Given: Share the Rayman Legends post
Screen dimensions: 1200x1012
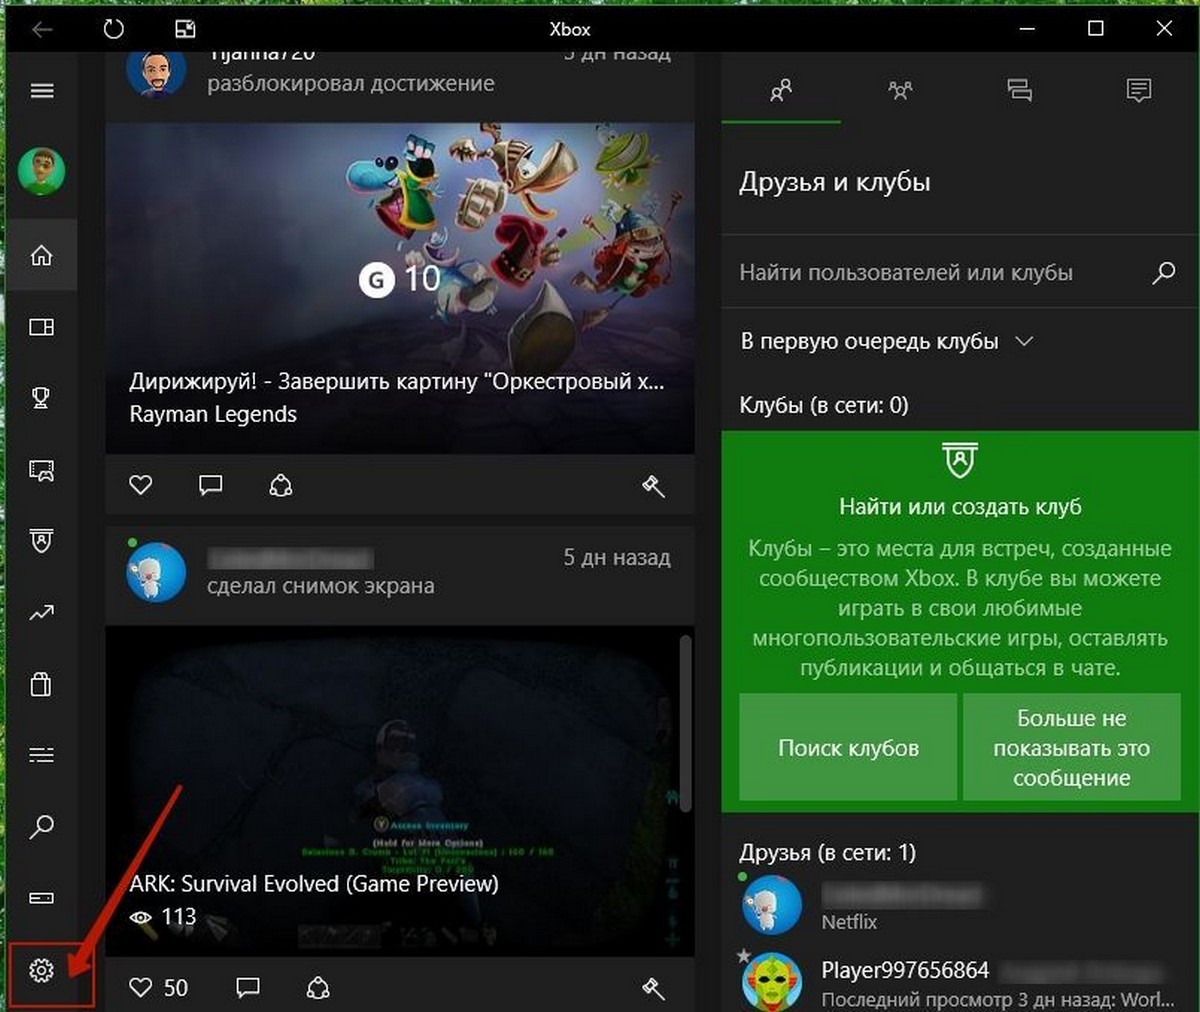Looking at the screenshot, I should 281,485.
